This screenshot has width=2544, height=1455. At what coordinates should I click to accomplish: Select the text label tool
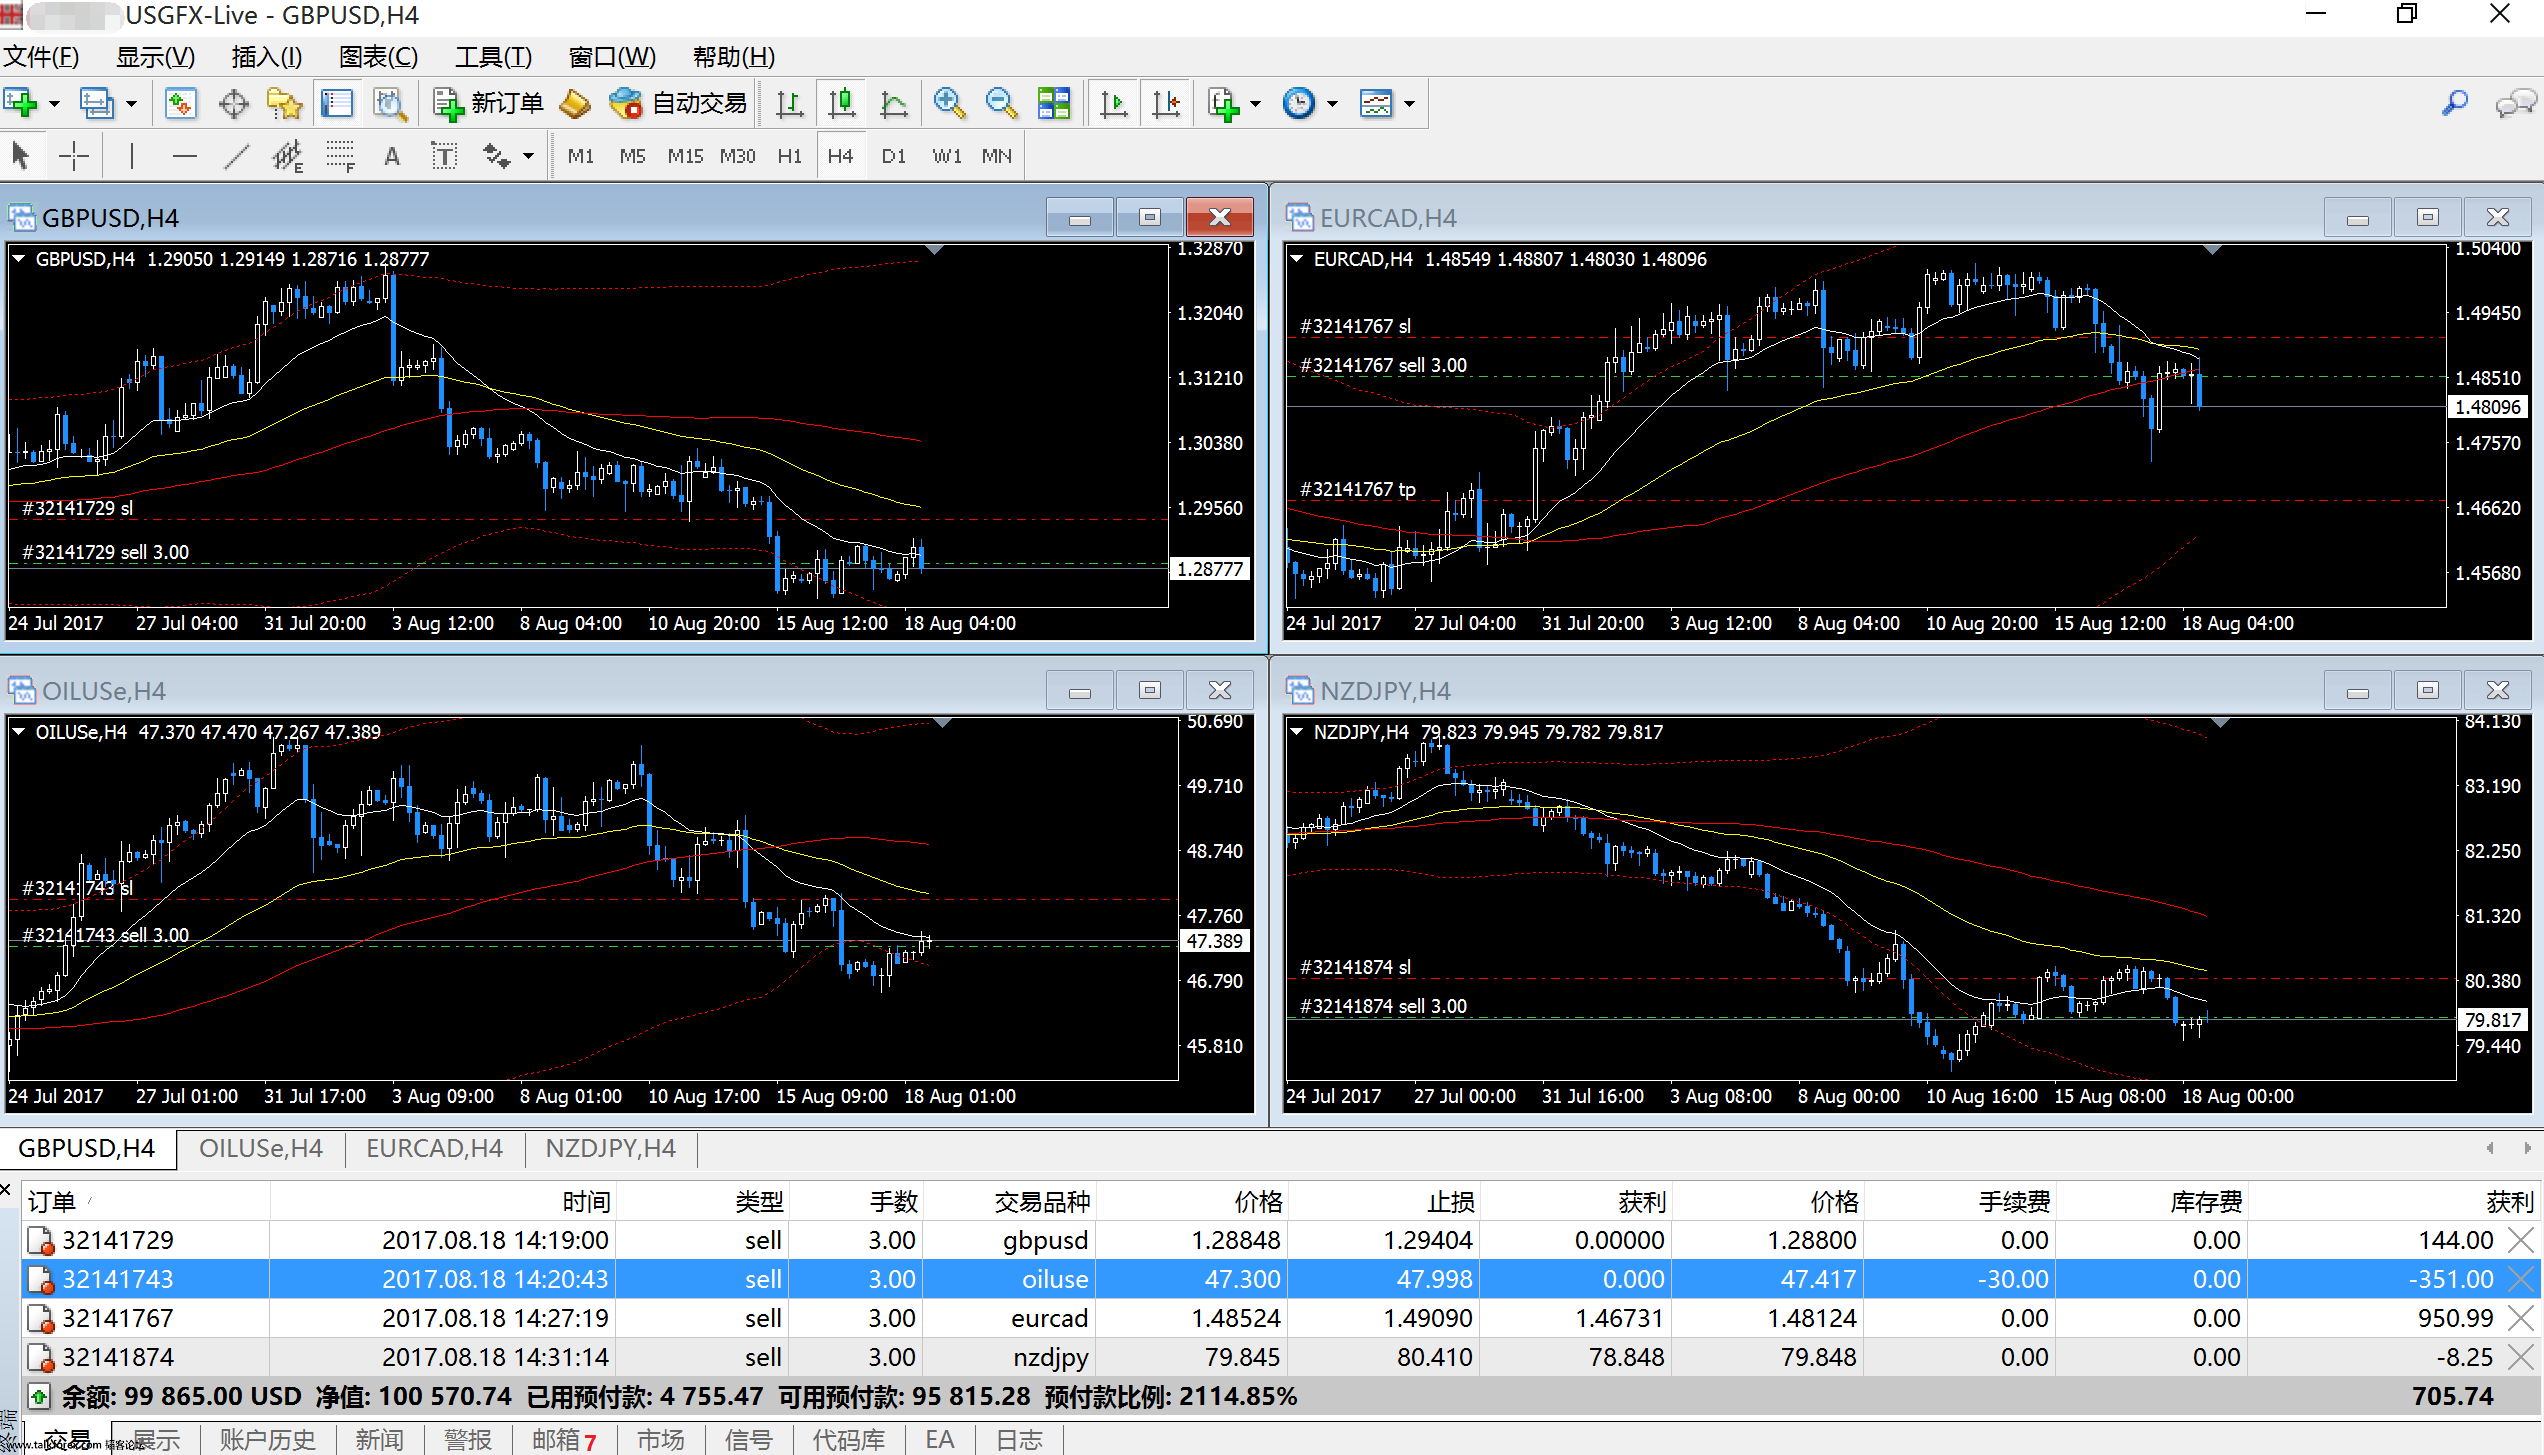point(444,156)
